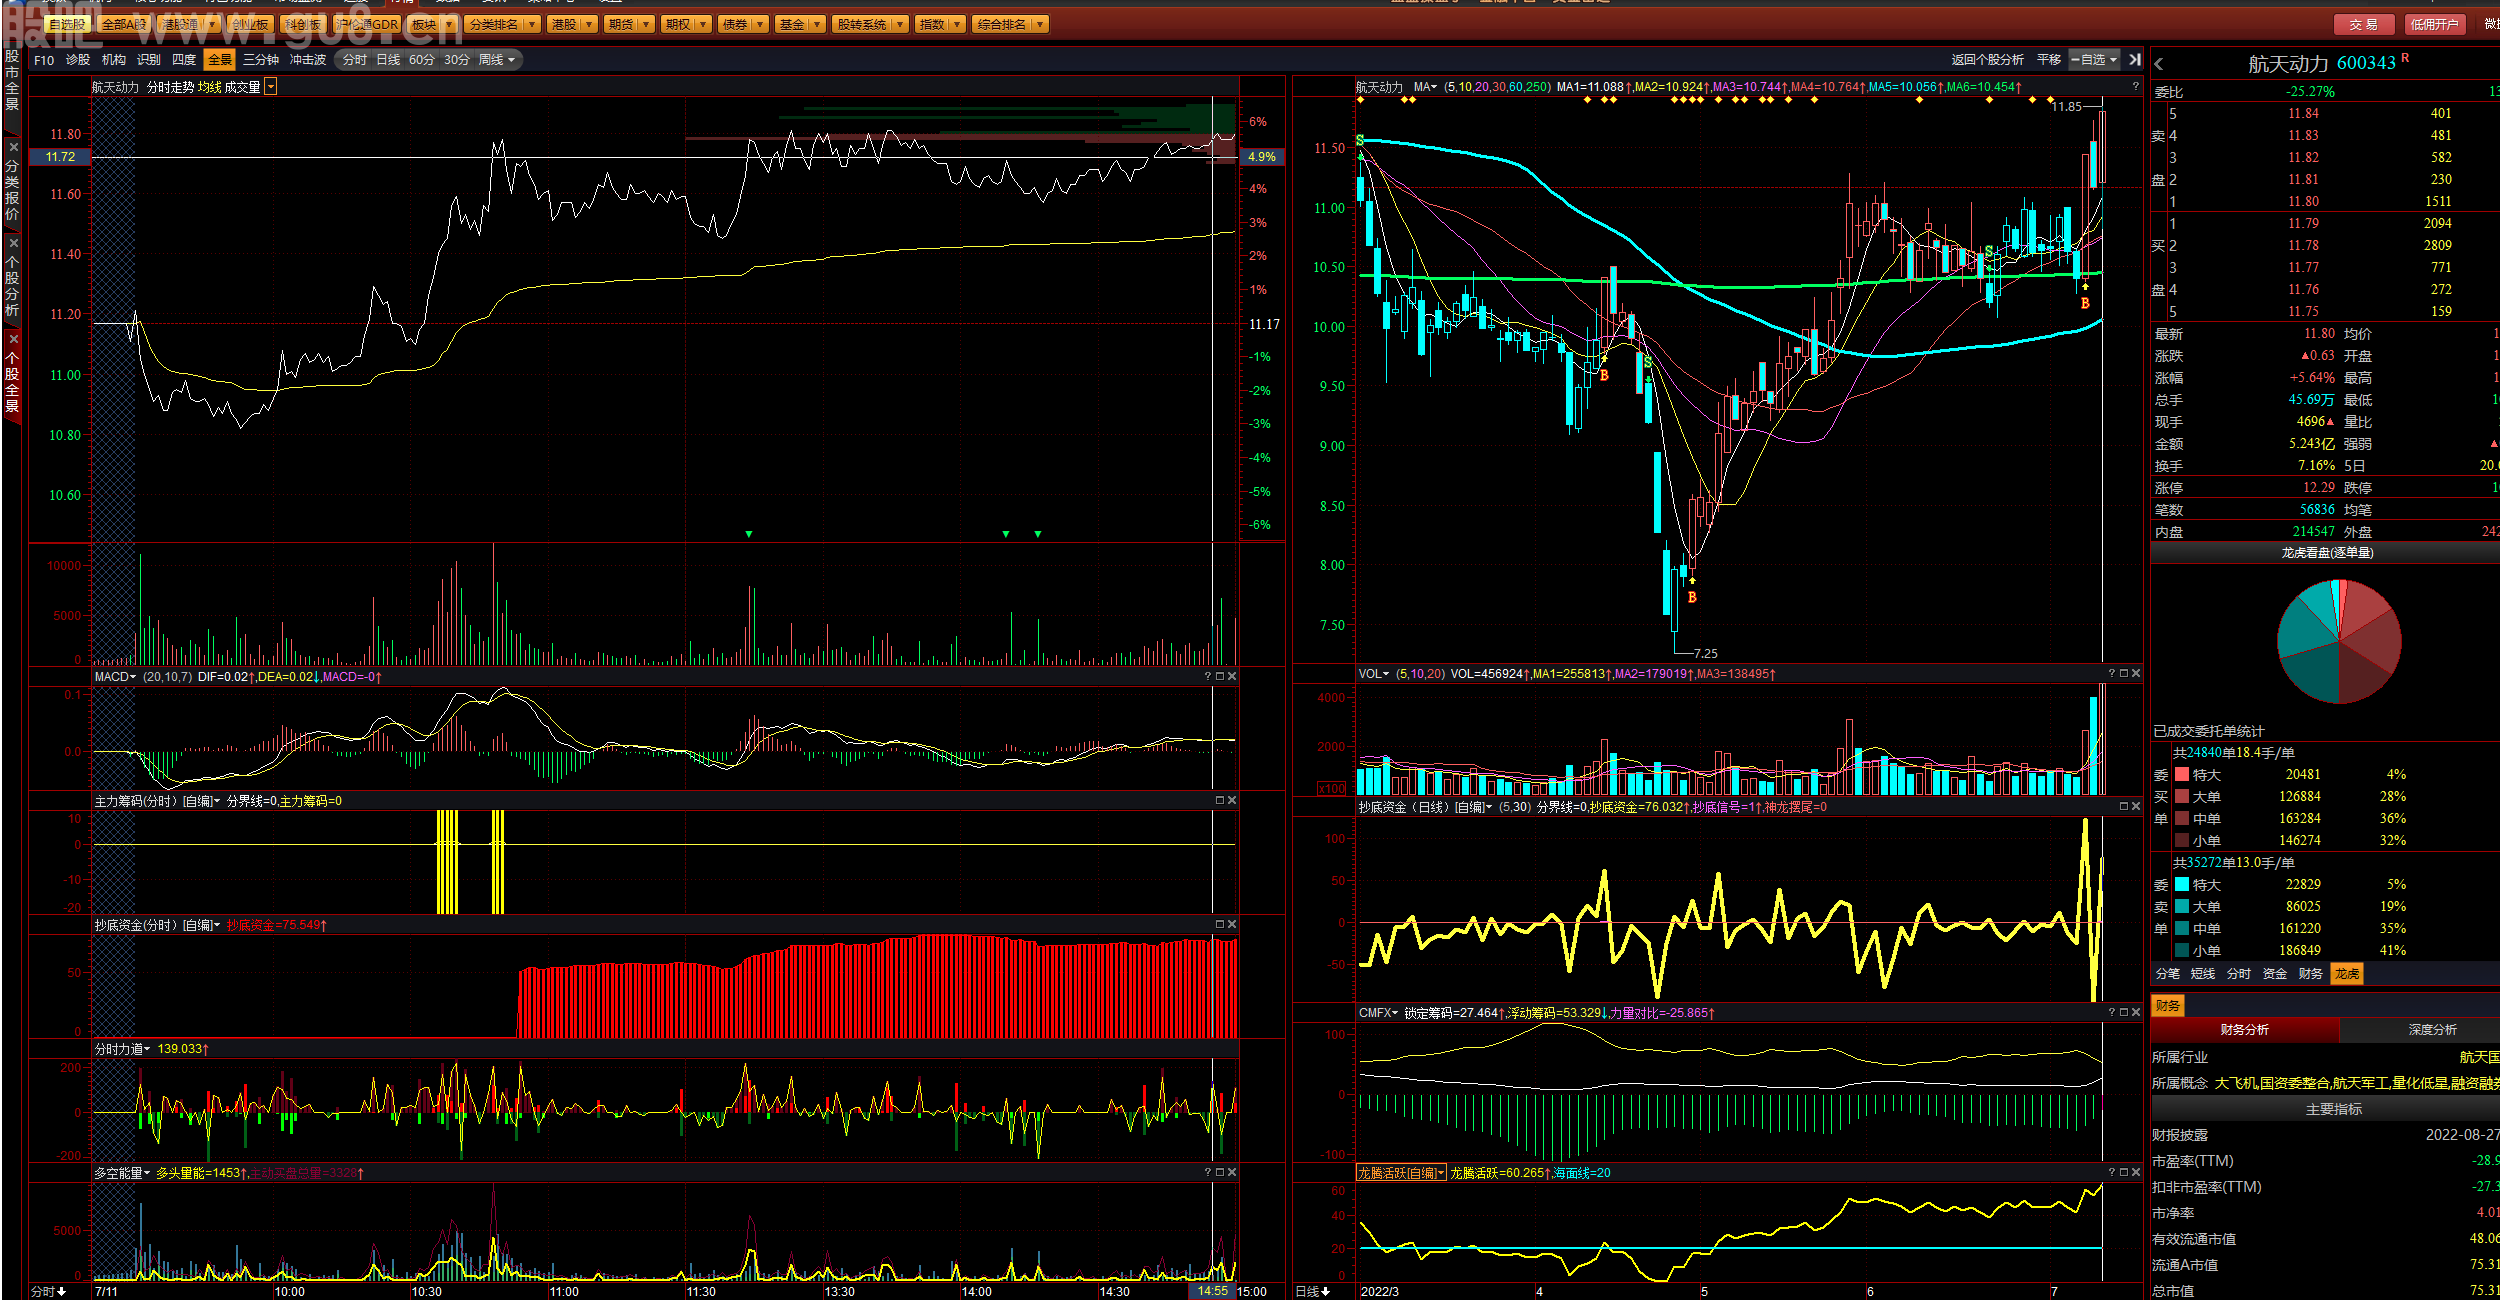2500x1300 pixels.
Task: Select the 财务分析 toggle tab
Action: click(x=2245, y=1030)
